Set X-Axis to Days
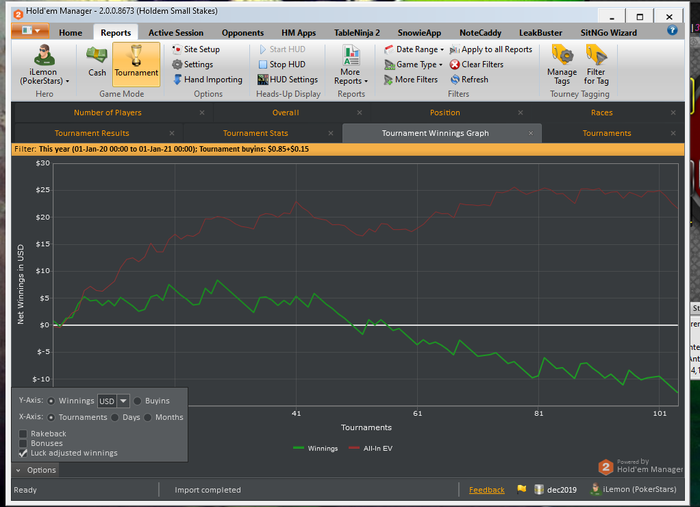 (x=115, y=417)
